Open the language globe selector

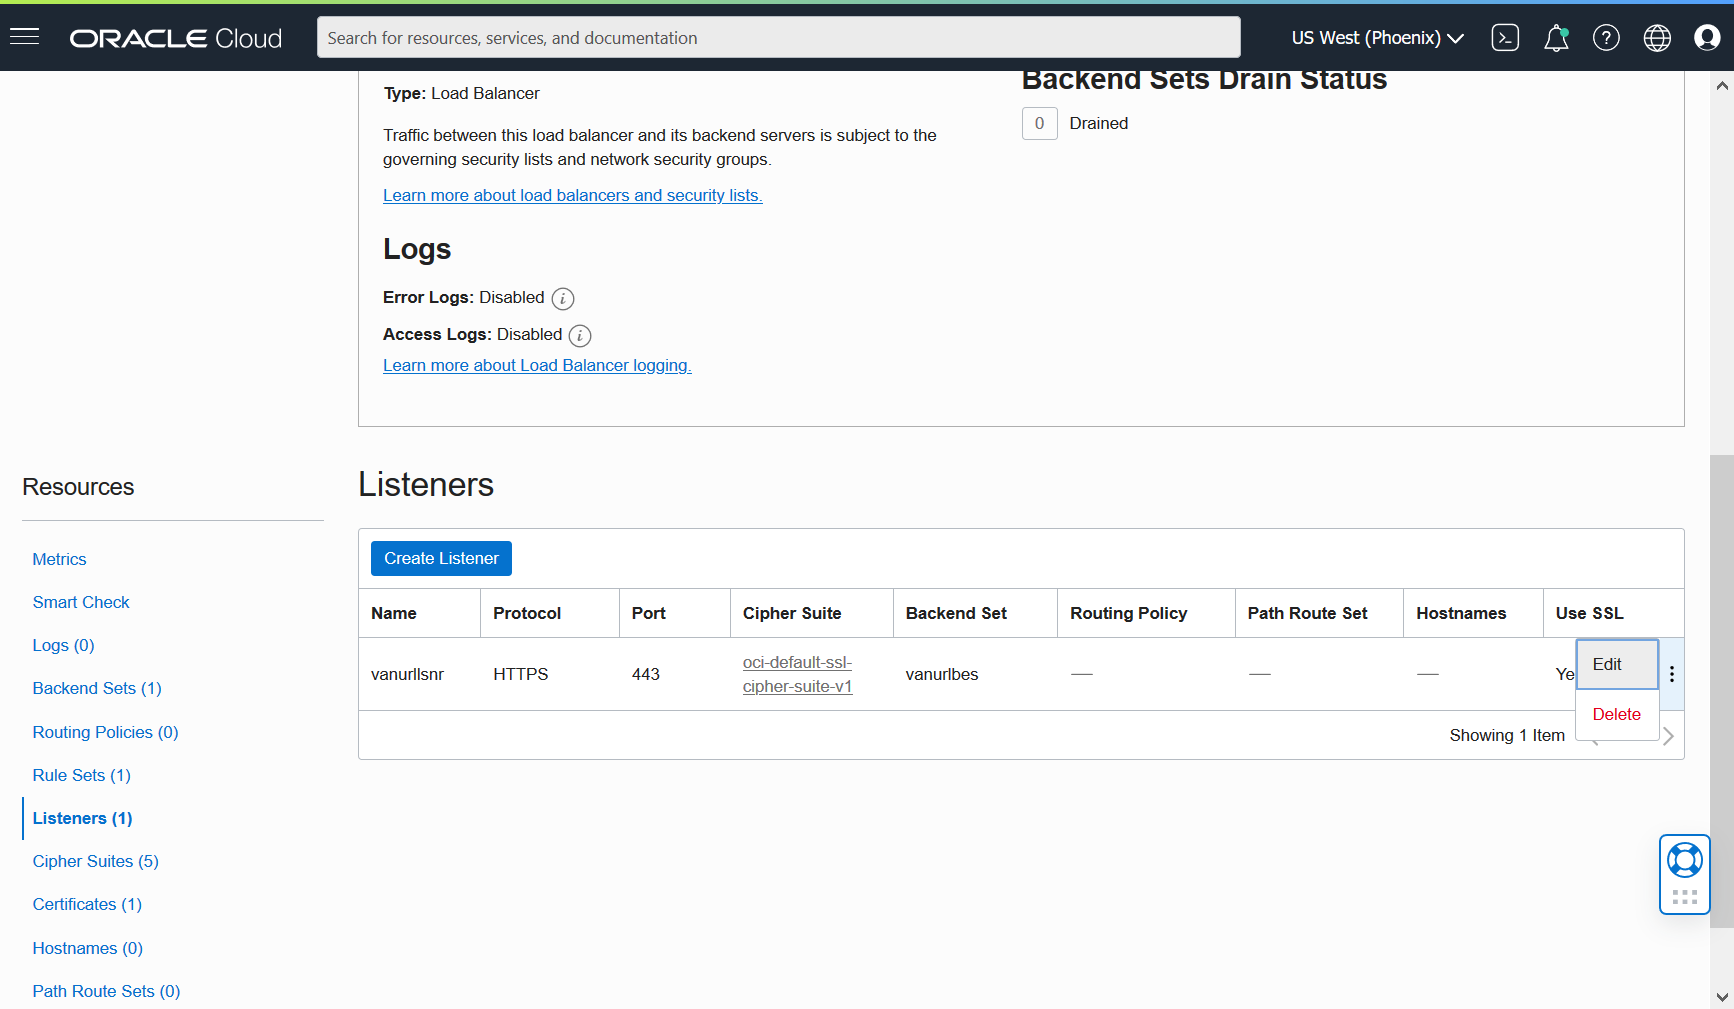click(x=1656, y=38)
